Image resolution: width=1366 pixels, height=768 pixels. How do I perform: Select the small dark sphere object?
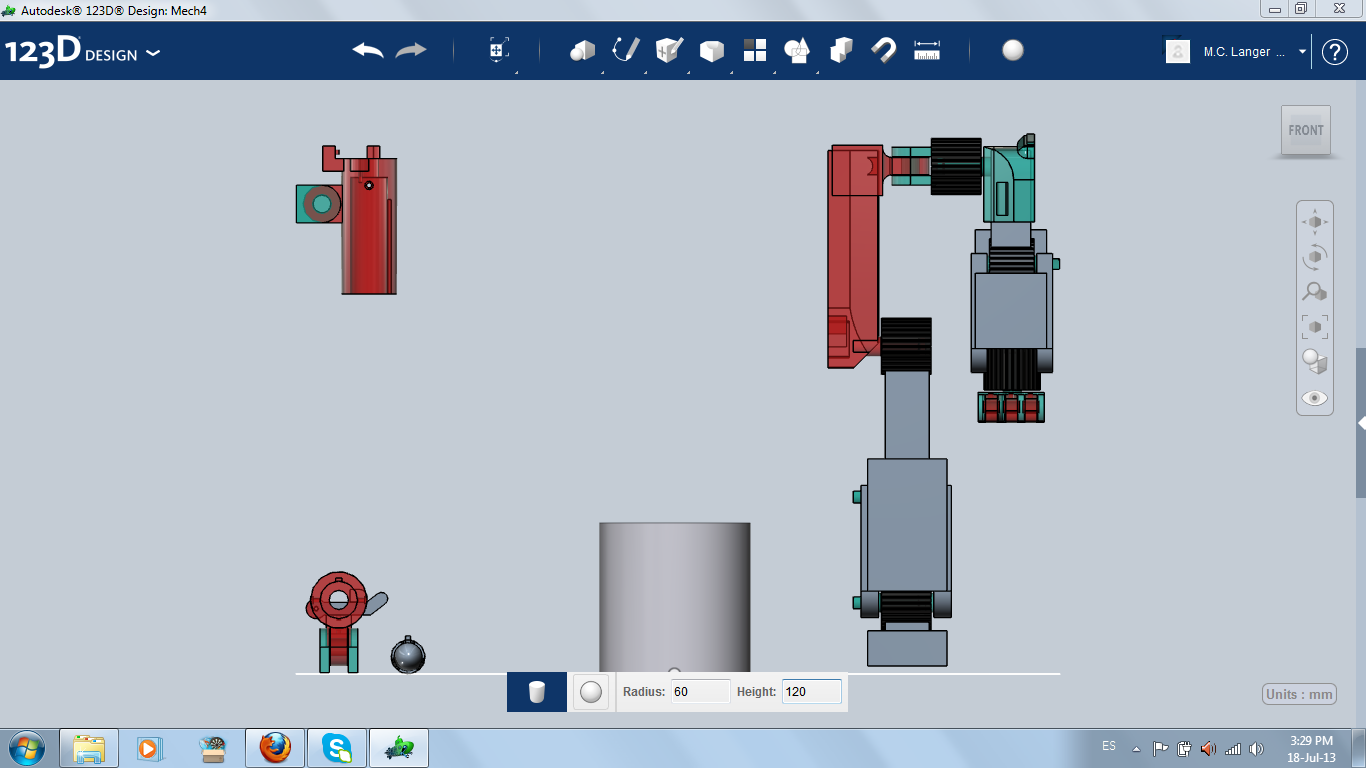(x=408, y=656)
